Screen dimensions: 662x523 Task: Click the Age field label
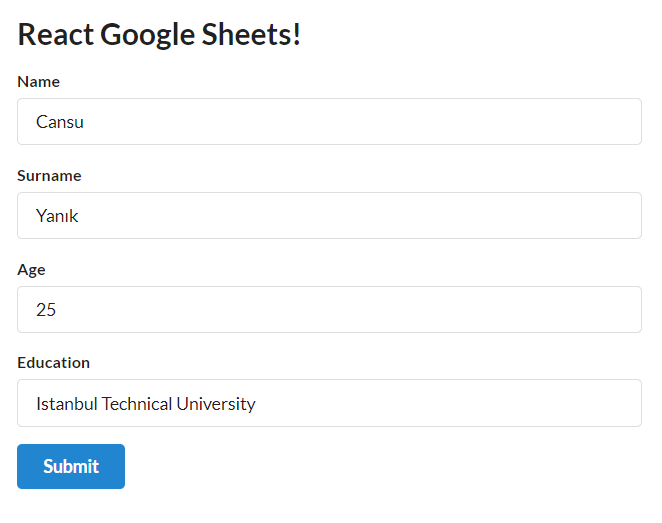(x=31, y=270)
